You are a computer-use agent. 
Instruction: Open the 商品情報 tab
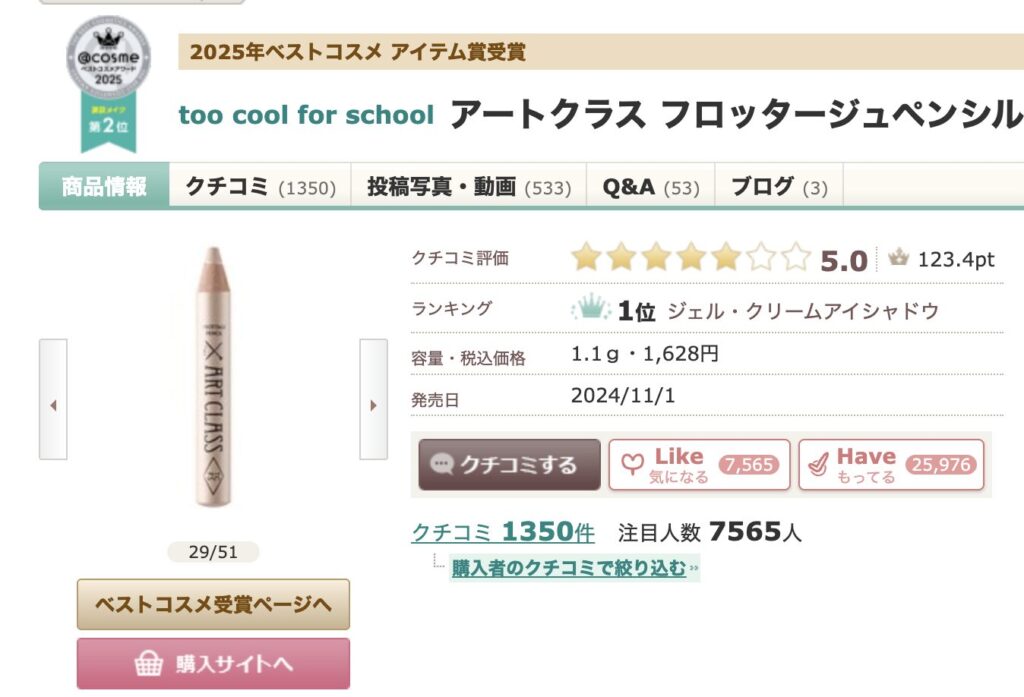104,187
